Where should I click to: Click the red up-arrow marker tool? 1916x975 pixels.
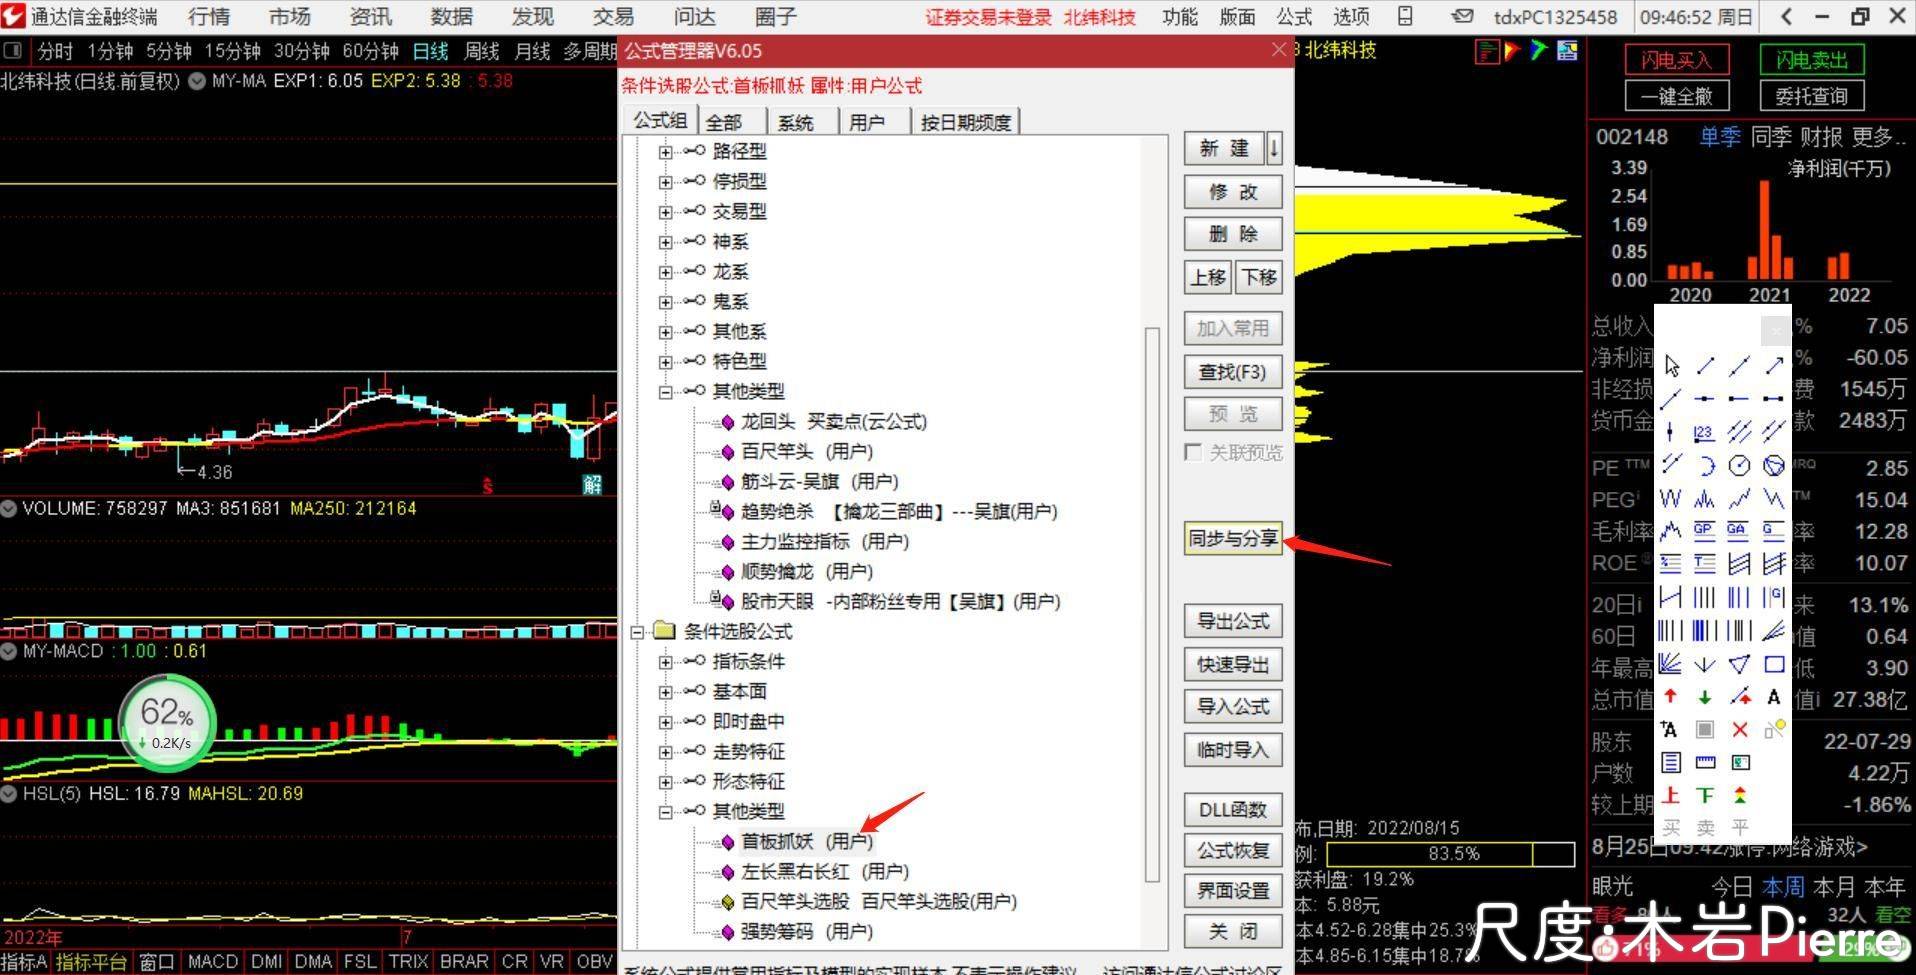click(1670, 697)
